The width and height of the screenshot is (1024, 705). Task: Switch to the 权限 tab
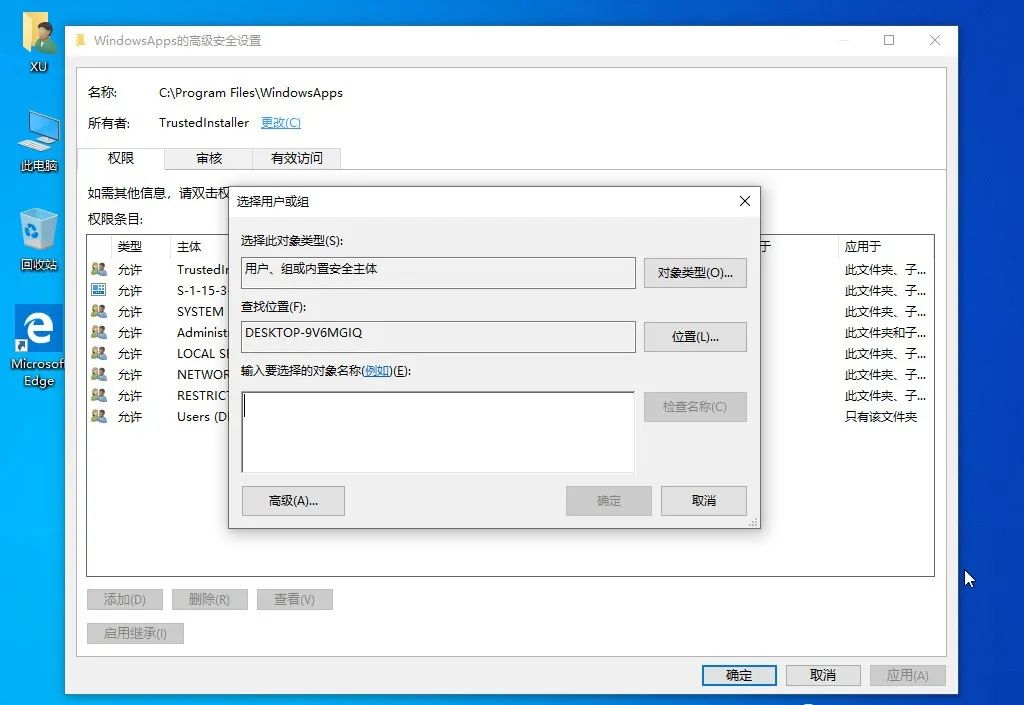[x=121, y=158]
